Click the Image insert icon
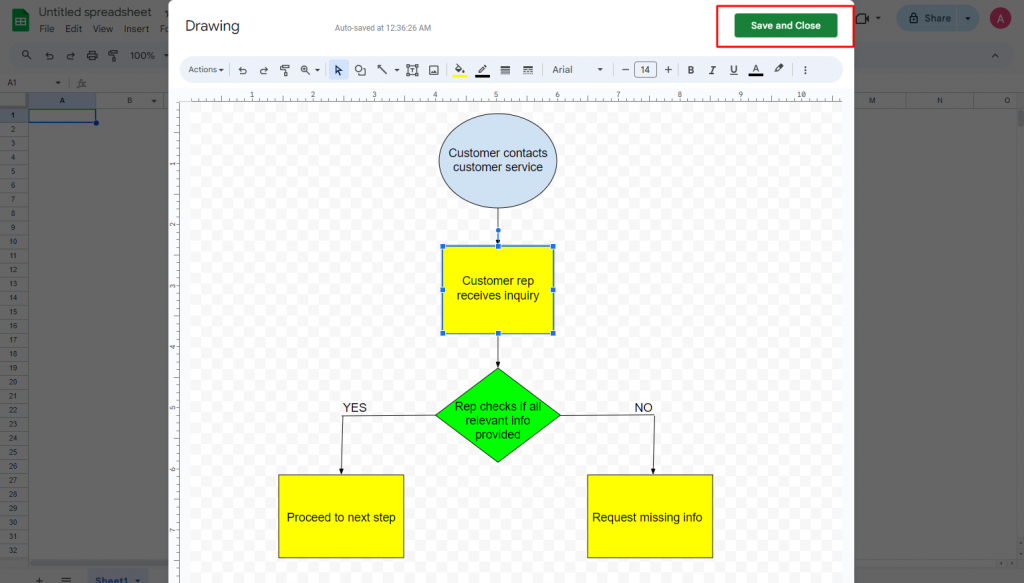This screenshot has width=1024, height=583. click(x=434, y=70)
